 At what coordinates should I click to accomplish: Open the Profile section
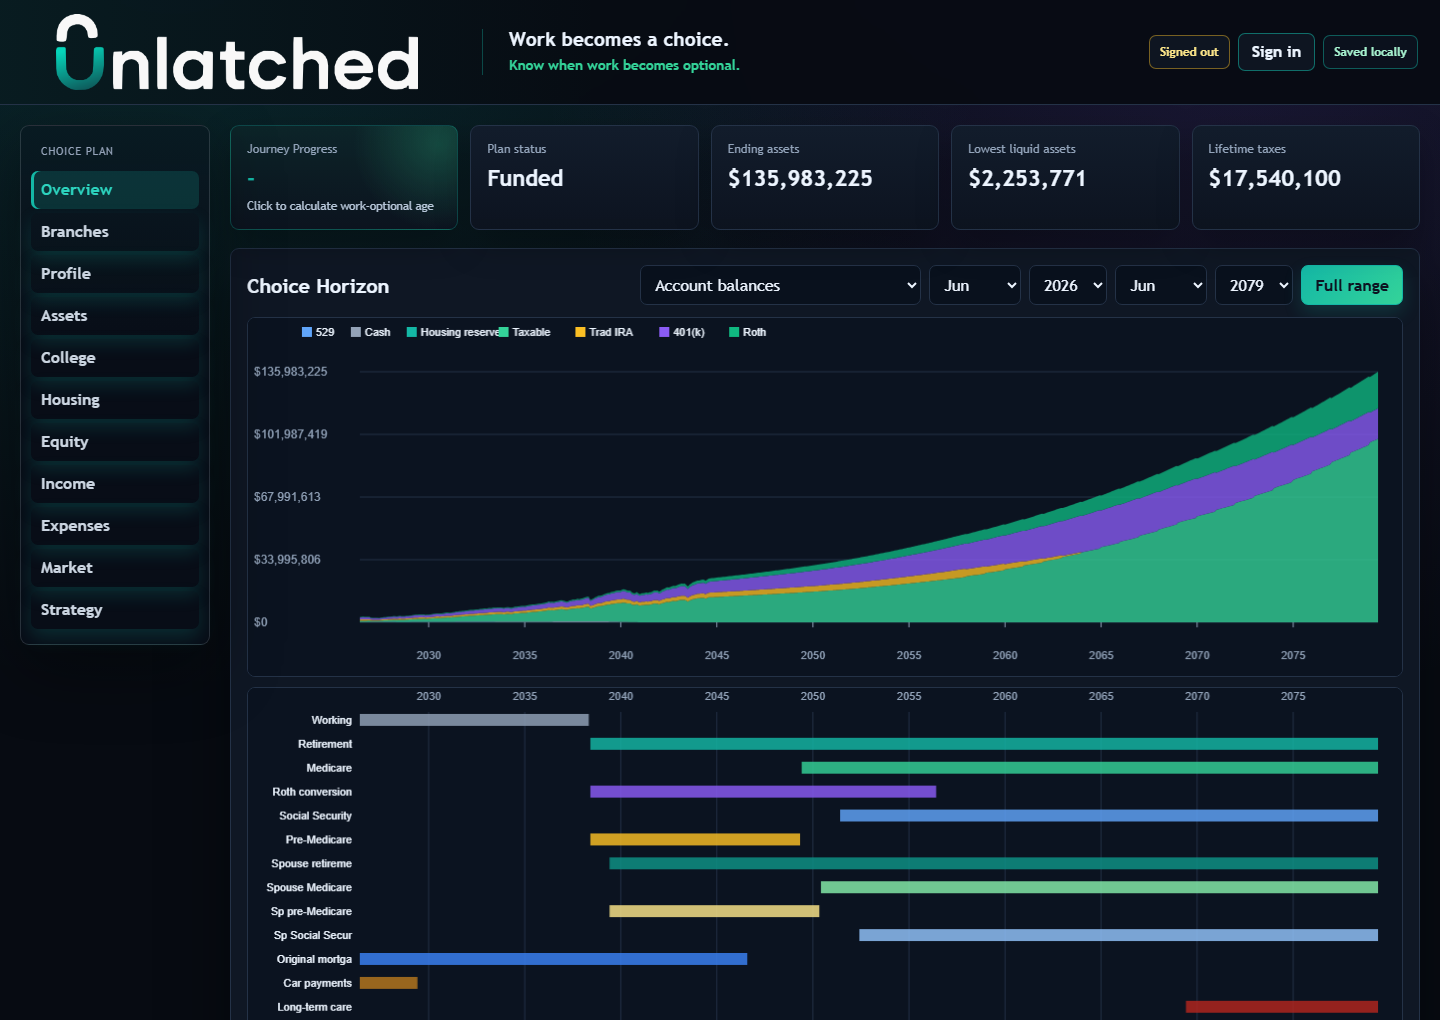[115, 274]
